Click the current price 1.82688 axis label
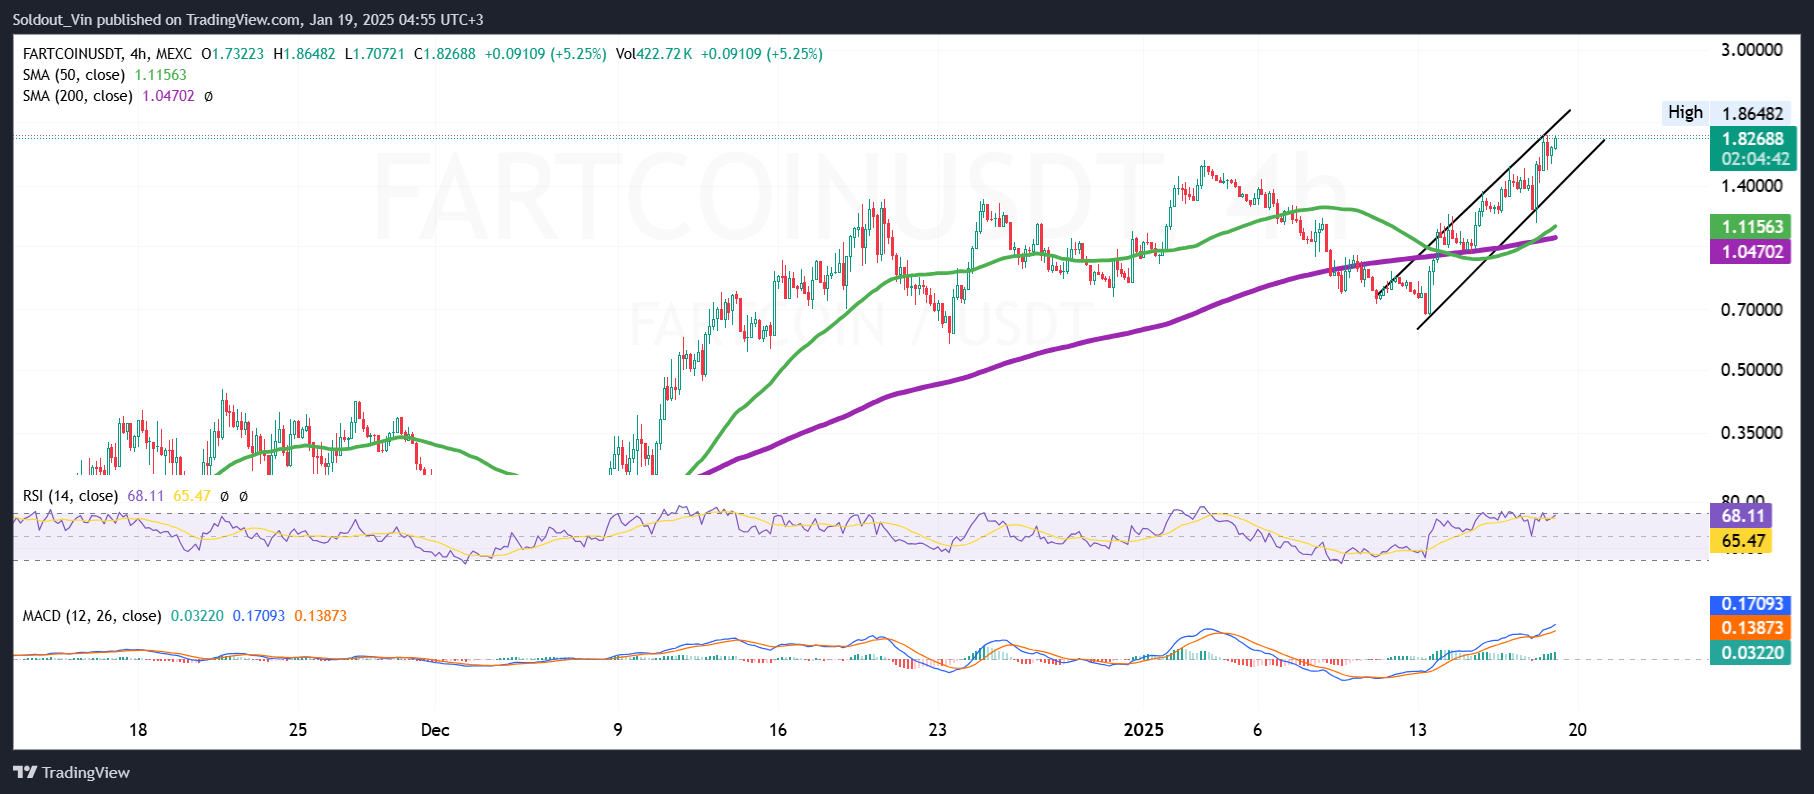This screenshot has width=1814, height=794. point(1753,139)
